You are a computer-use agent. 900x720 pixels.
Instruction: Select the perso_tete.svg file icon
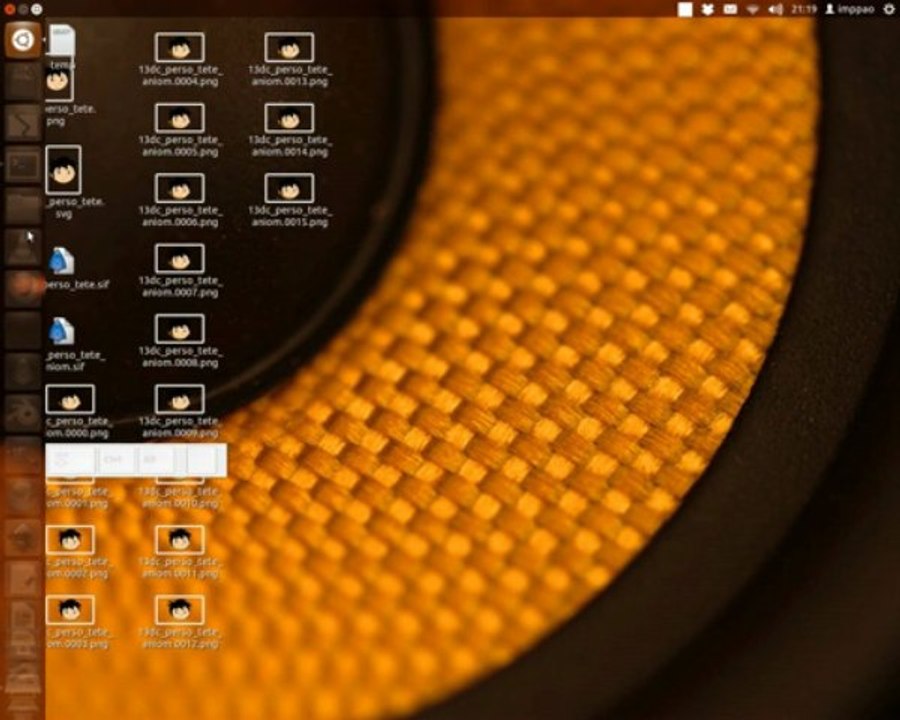(64, 171)
